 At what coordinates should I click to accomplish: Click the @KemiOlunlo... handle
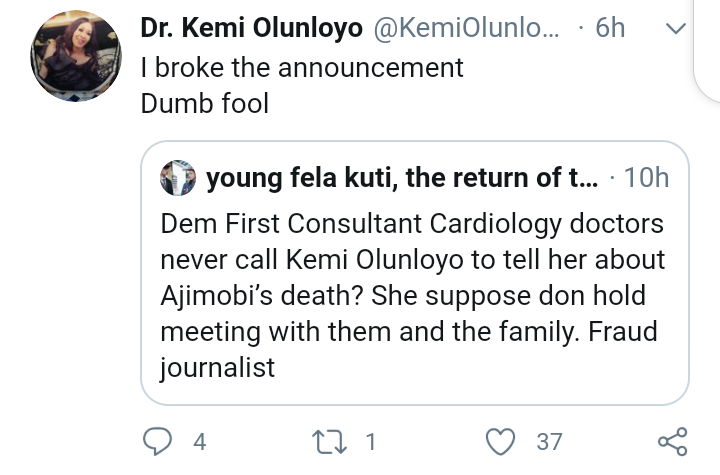point(468,29)
